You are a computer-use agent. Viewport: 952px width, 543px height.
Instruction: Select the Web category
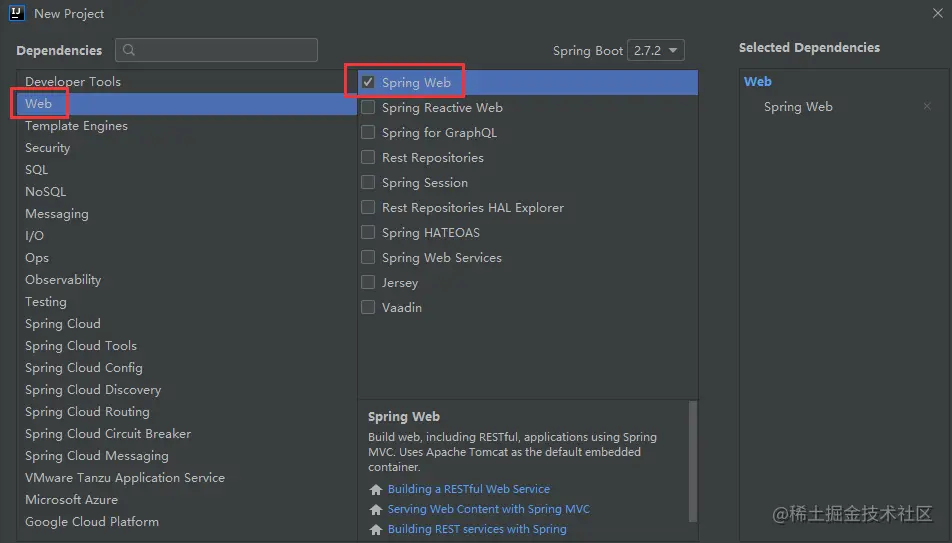[x=186, y=104]
